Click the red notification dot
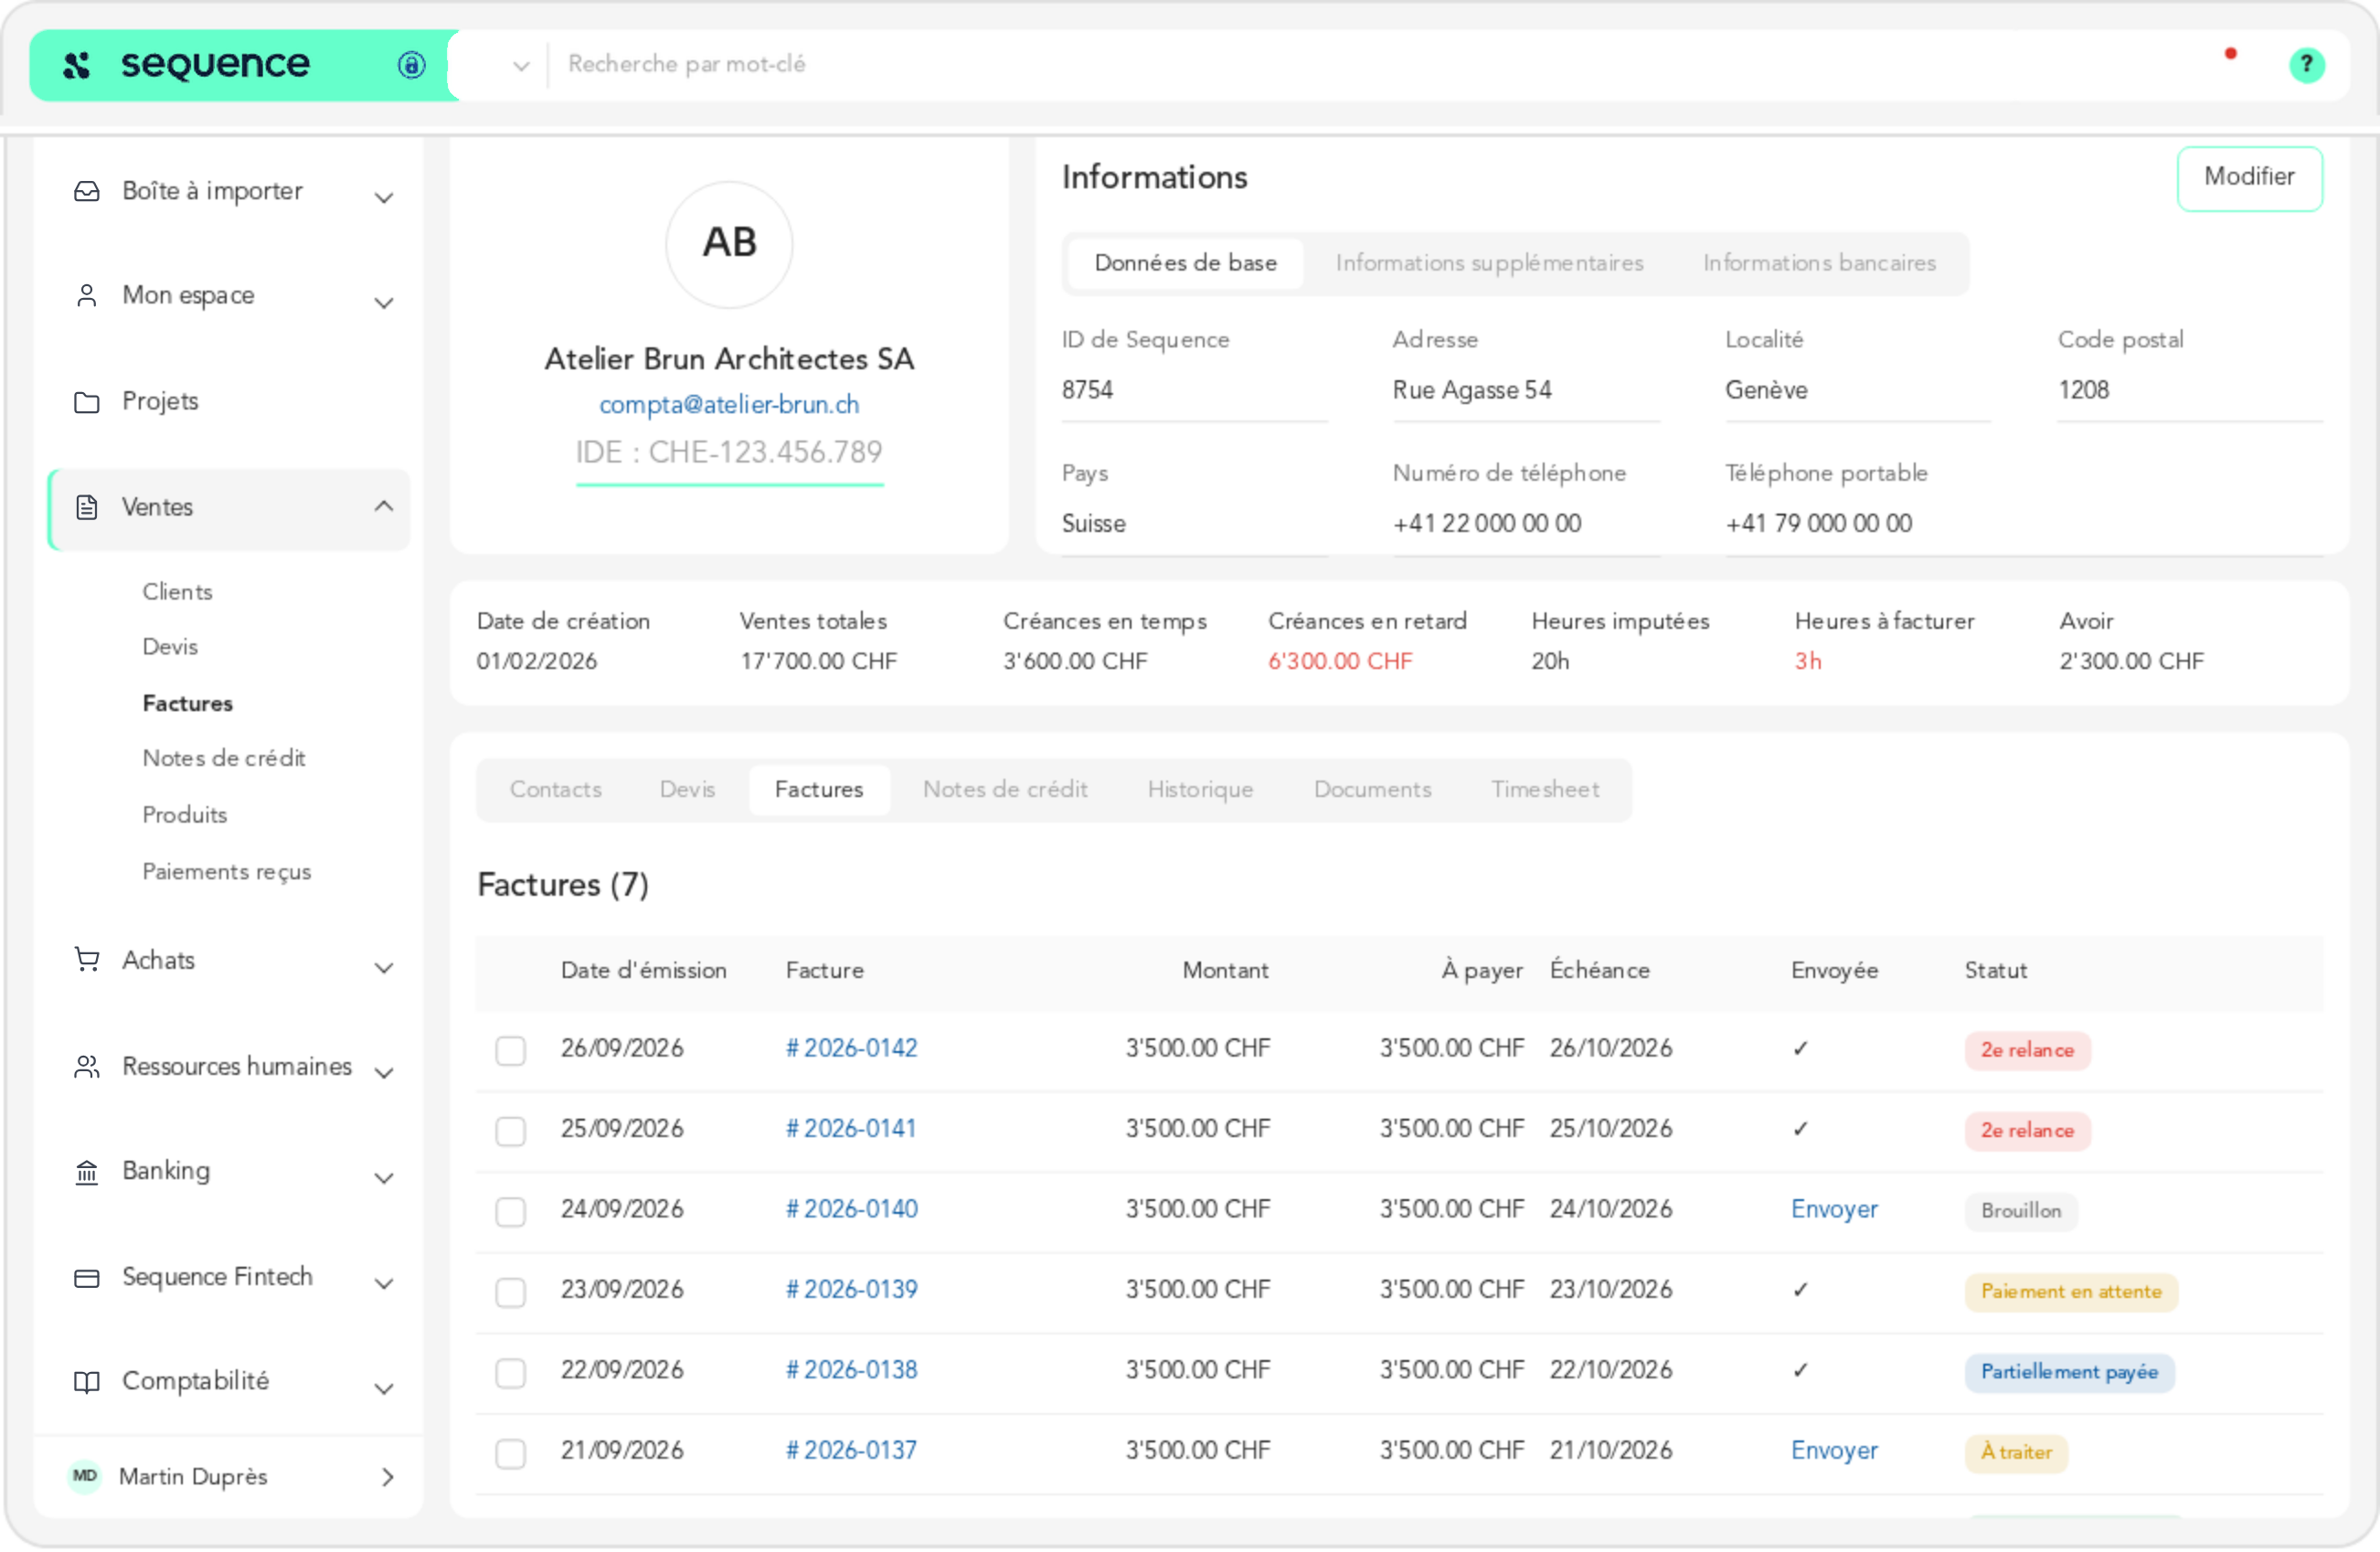The width and height of the screenshot is (2380, 1552). pyautogui.click(x=2230, y=54)
